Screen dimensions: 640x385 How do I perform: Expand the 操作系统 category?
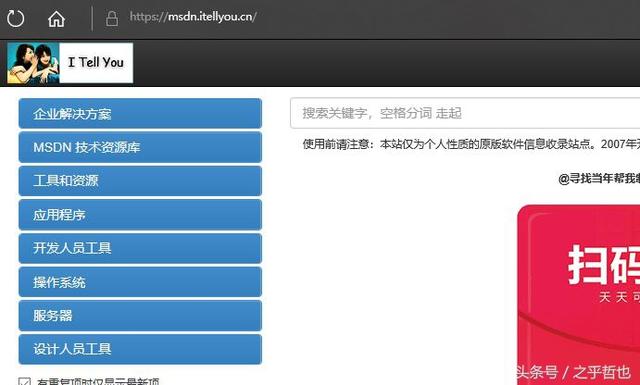pos(140,282)
